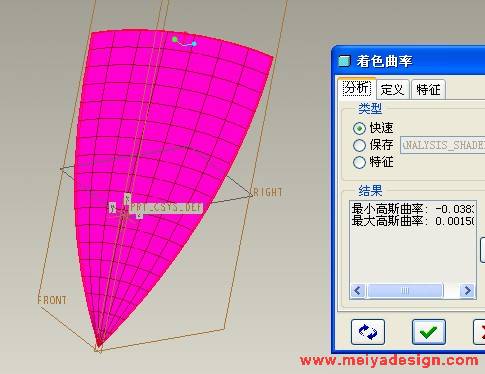Select the FRONT datum plane label
Screen dimensions: 485x374
(52, 300)
